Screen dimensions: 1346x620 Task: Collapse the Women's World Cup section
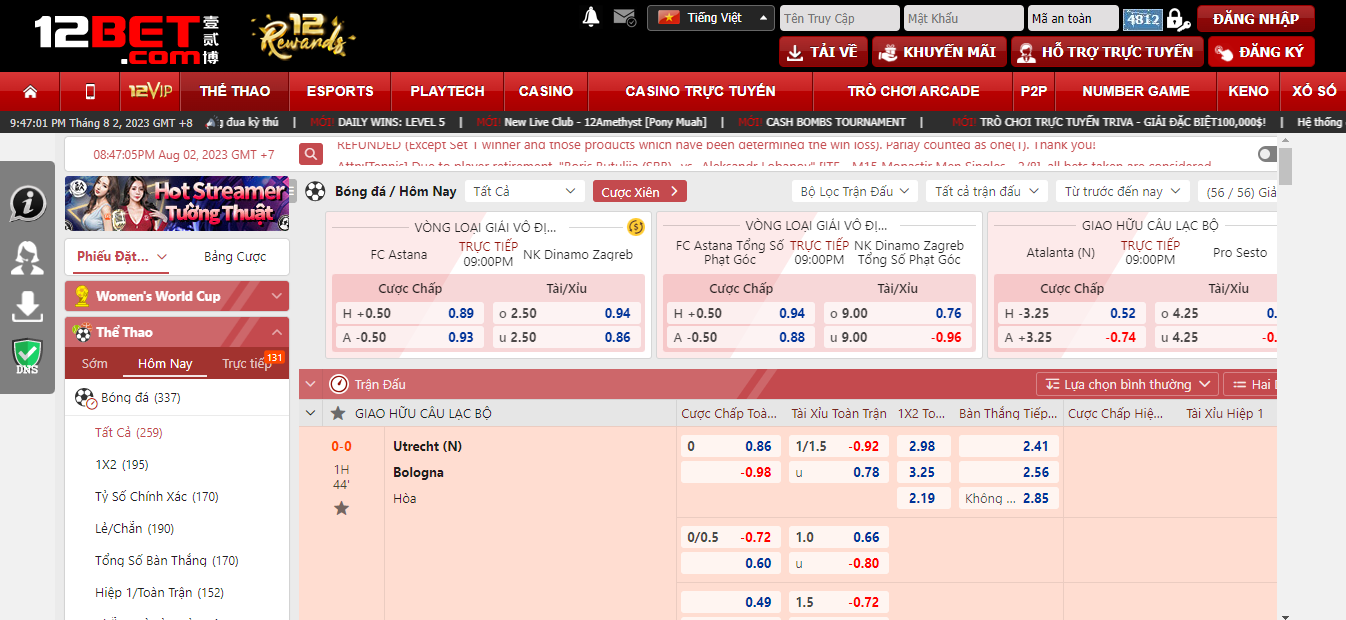pos(276,296)
